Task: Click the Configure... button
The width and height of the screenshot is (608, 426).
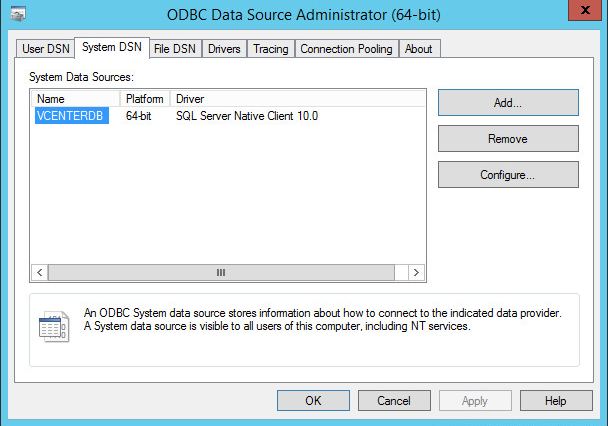Action: (x=508, y=174)
